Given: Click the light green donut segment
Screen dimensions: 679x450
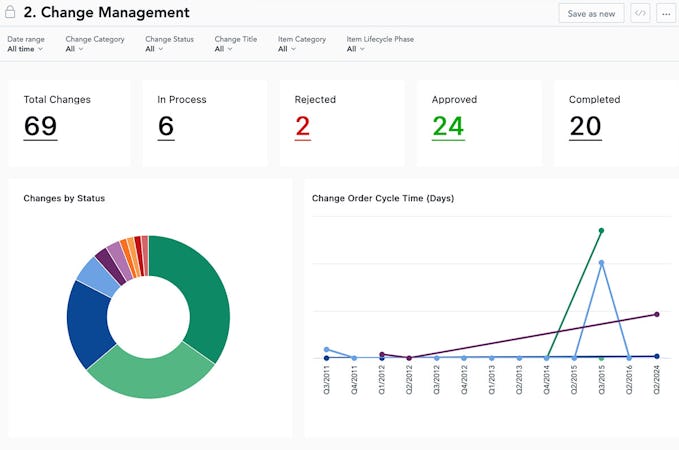Looking at the screenshot, I should [150, 377].
